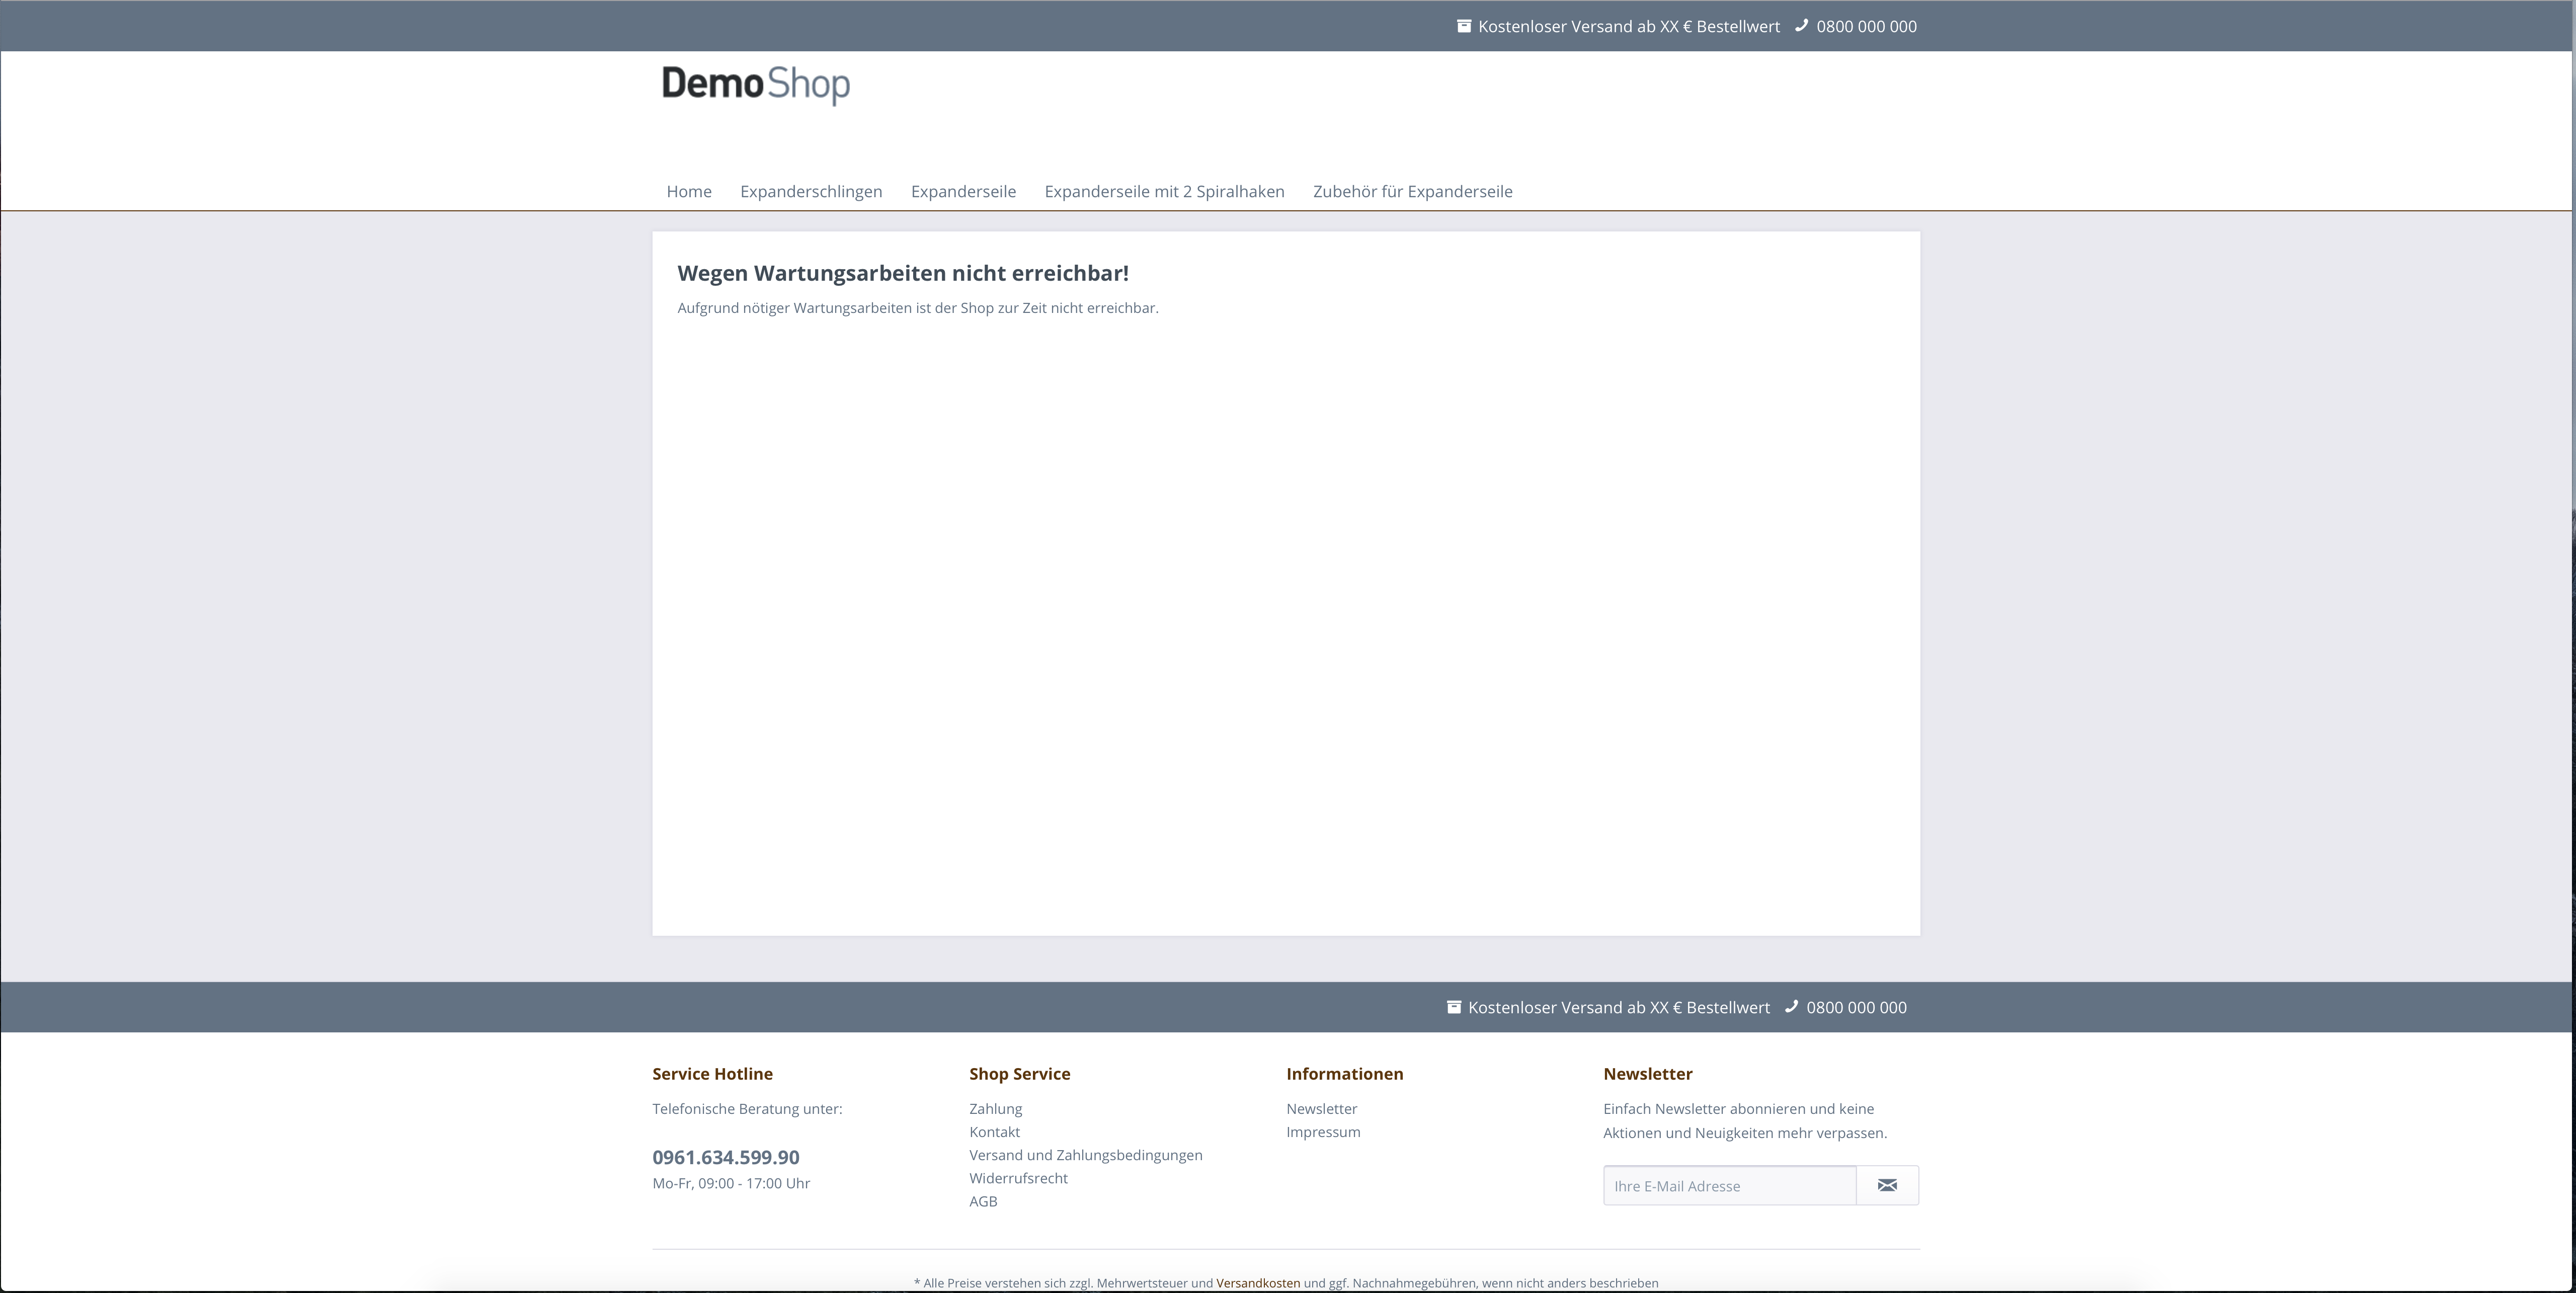The height and width of the screenshot is (1293, 2576).
Task: Click the Einfach Newsletter abonnieren description
Action: pyautogui.click(x=1745, y=1120)
